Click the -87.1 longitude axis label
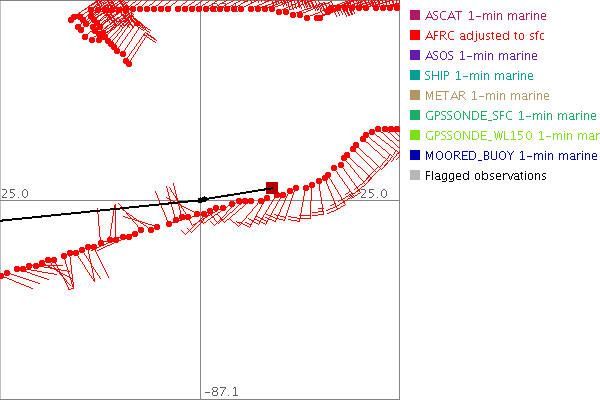The image size is (600, 400). (x=220, y=392)
